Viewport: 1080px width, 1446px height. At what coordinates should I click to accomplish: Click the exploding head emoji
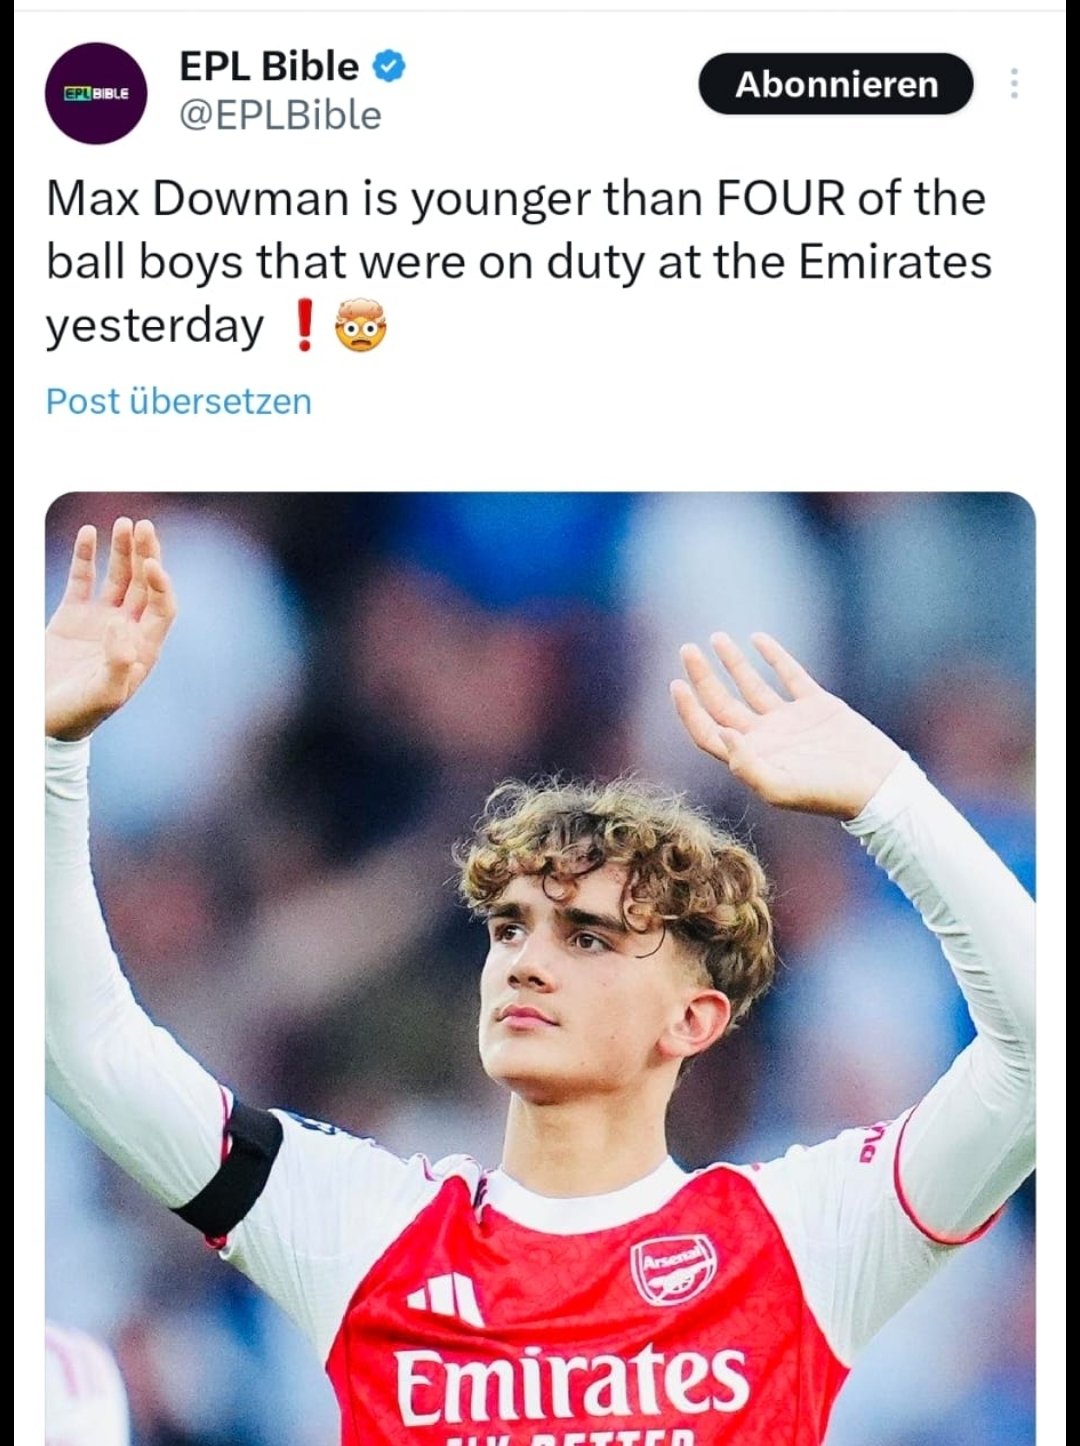click(360, 326)
